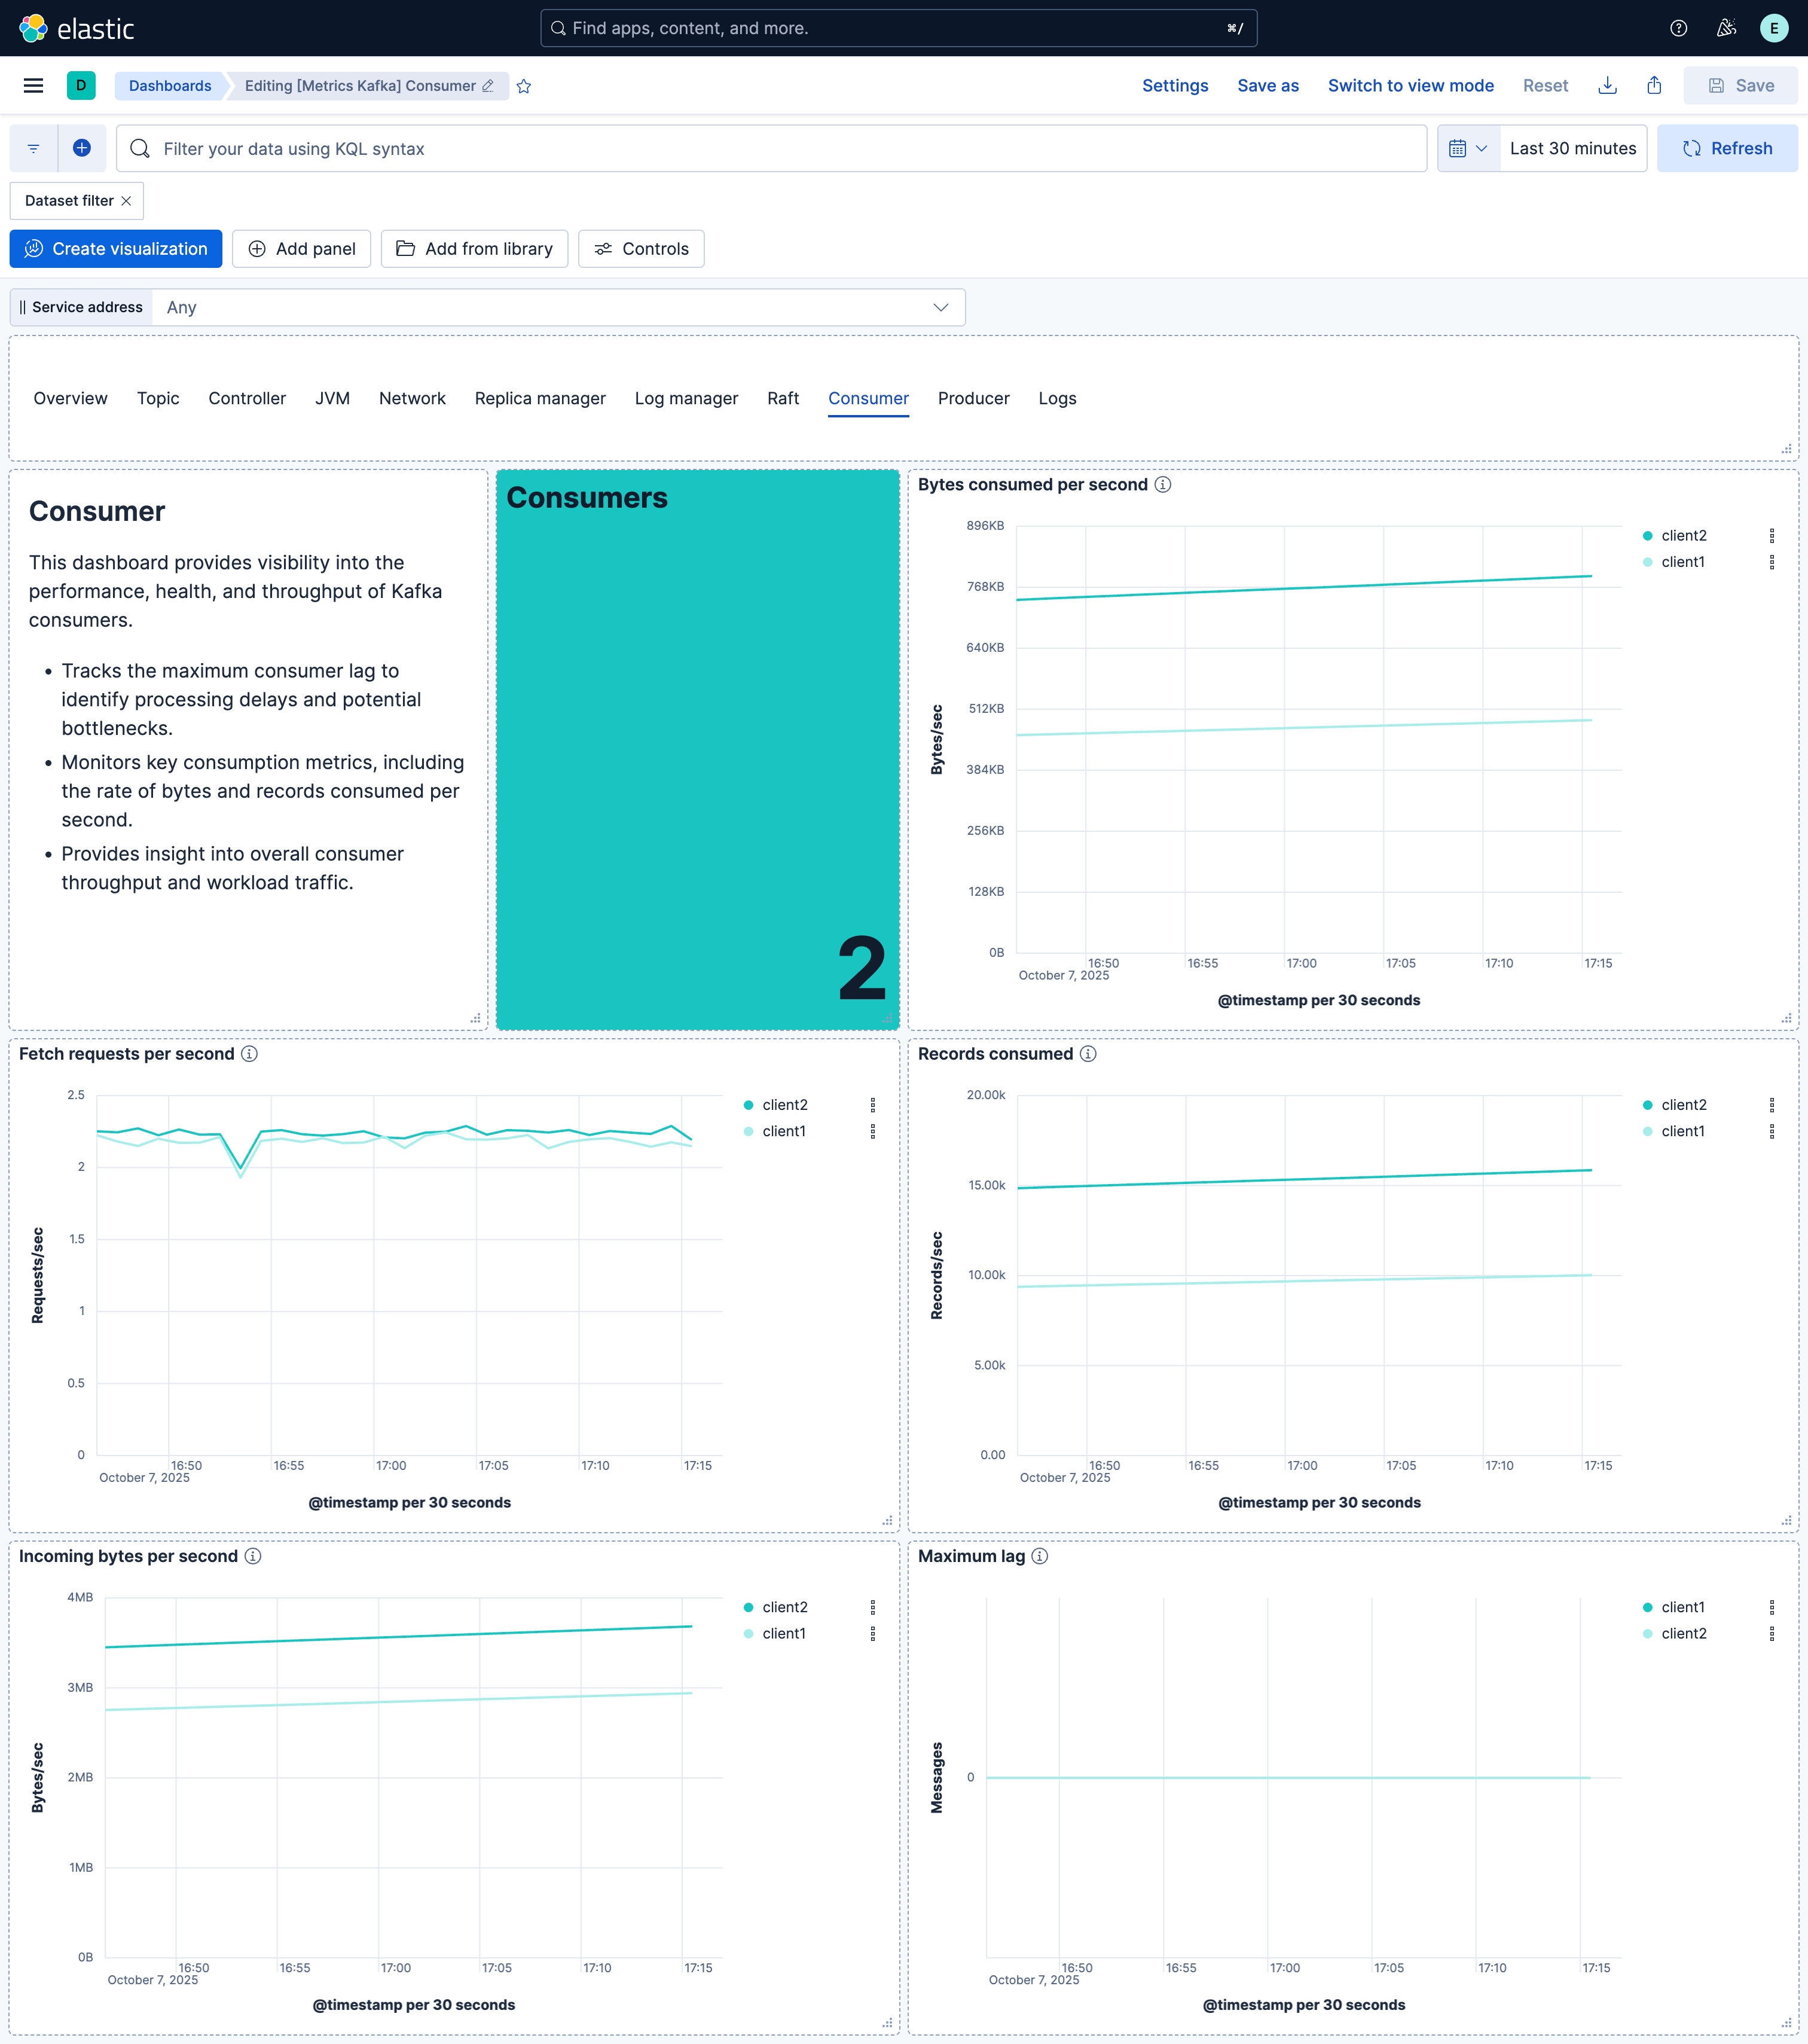Click the share dashboard icon

point(1654,86)
